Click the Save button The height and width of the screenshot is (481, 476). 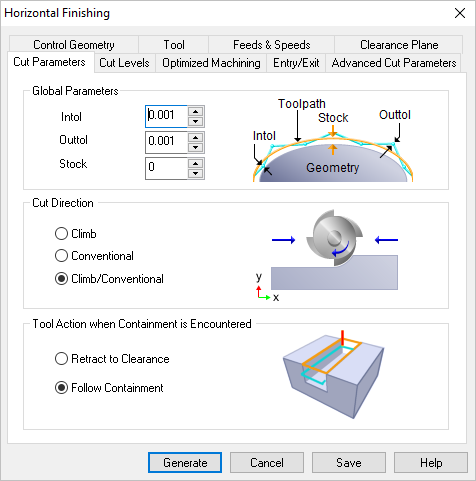pyautogui.click(x=349, y=462)
